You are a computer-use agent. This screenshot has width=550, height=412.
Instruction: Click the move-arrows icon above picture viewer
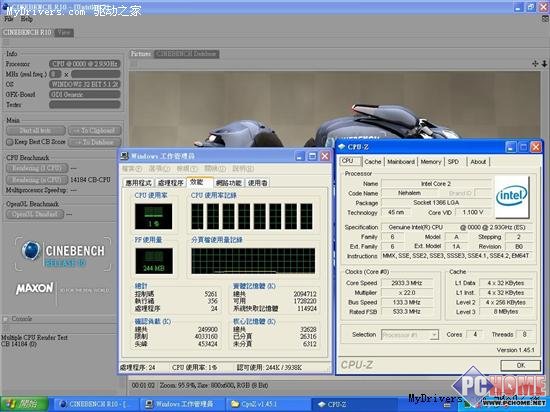point(535,63)
